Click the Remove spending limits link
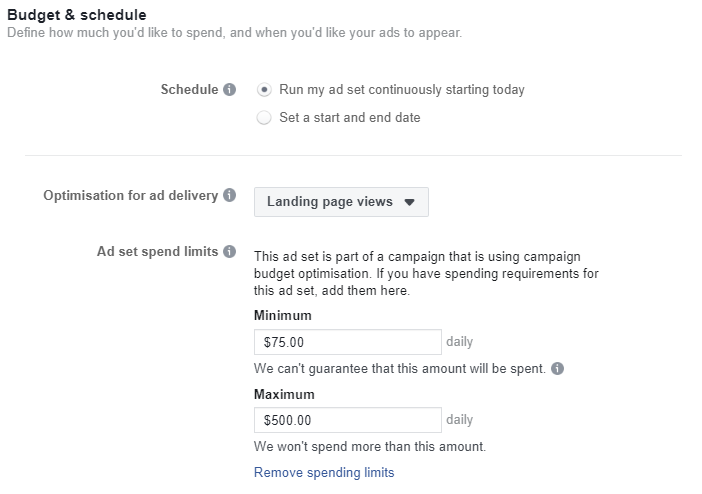Viewport: 702px width, 494px height. 324,472
